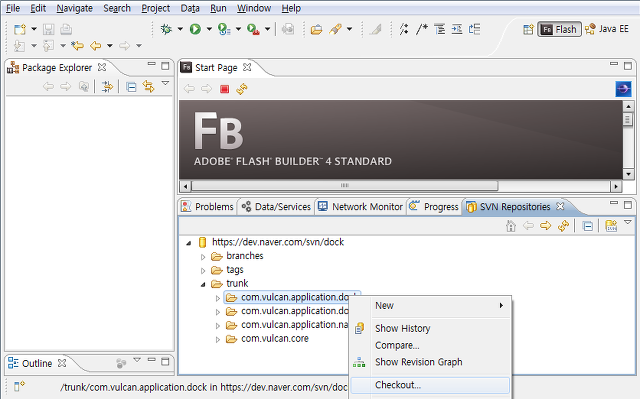Expand the com.vulcan.core folder
The height and width of the screenshot is (399, 640).
[x=218, y=339]
